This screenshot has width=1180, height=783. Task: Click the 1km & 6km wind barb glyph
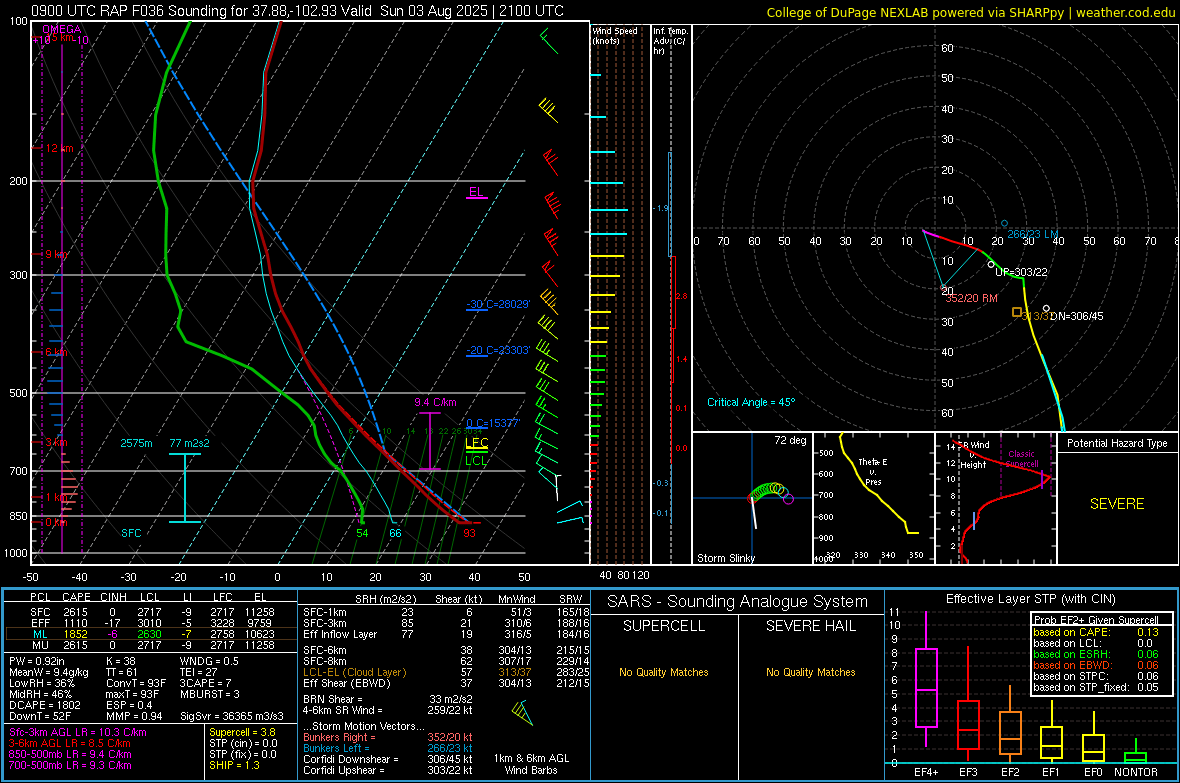pyautogui.click(x=521, y=711)
